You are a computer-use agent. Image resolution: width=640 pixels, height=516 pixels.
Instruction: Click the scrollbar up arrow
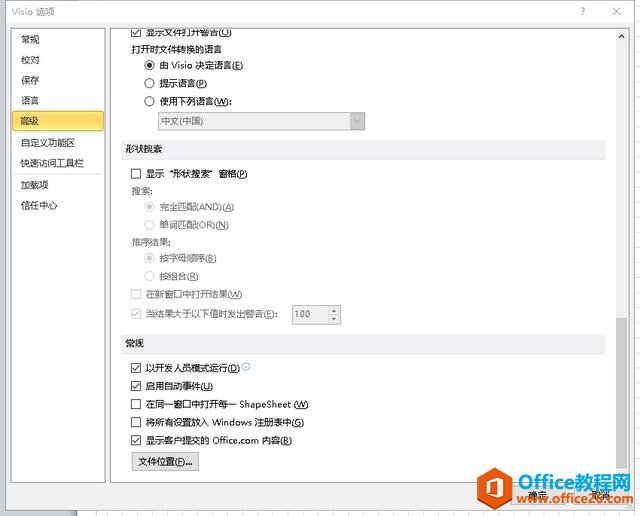point(621,36)
